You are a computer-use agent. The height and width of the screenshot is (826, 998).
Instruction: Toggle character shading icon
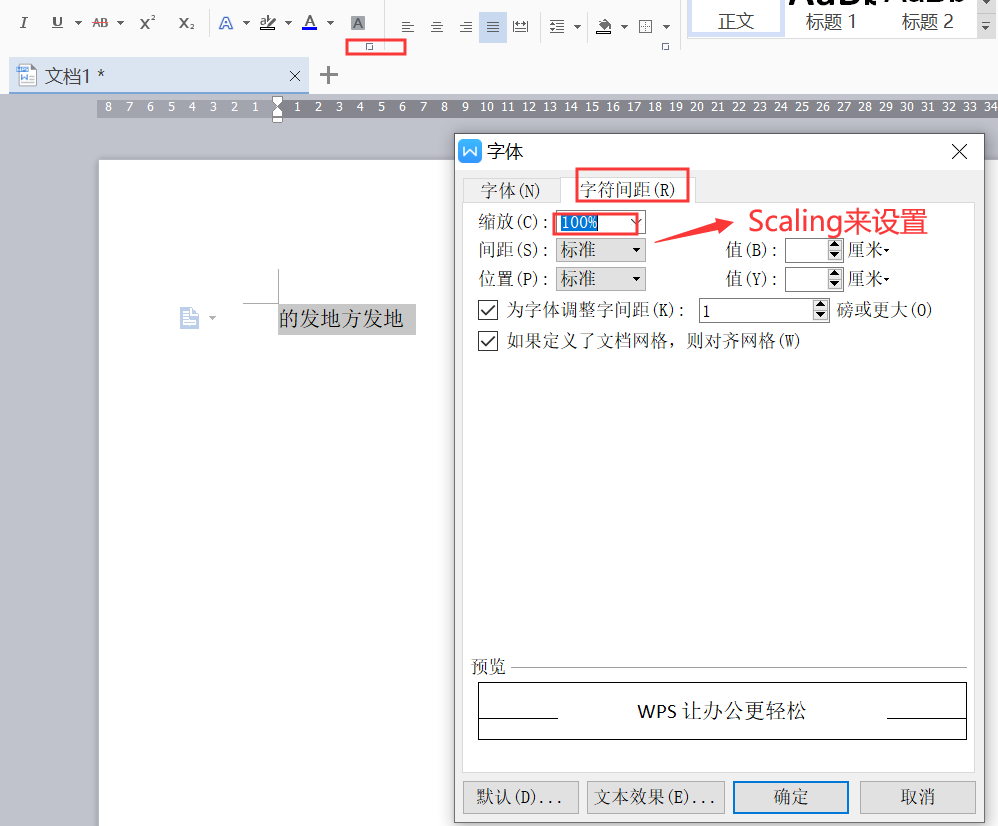tap(358, 24)
